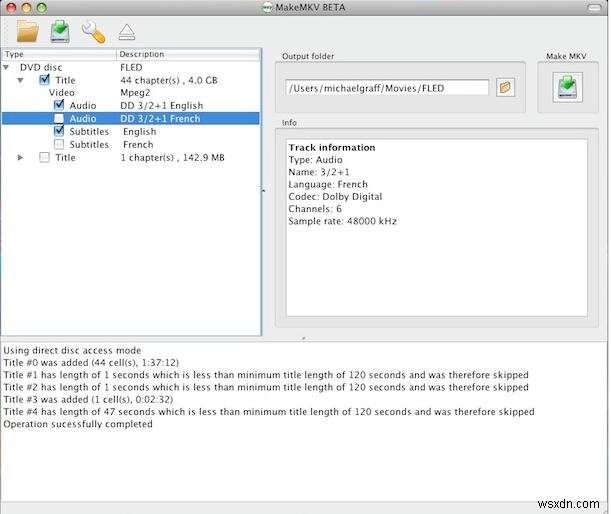This screenshot has width=611, height=514.
Task: Select the 1 chapter(s), 142.9 MB text
Action: pos(172,158)
